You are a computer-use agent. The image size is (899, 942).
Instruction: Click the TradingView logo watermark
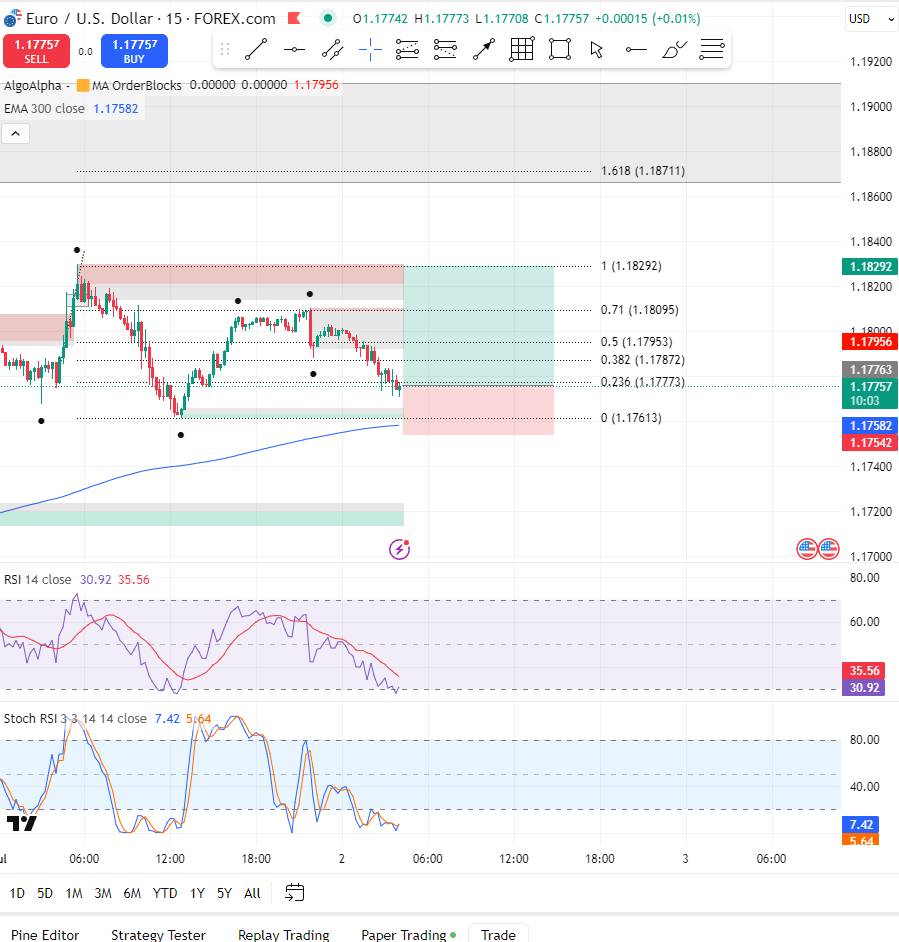22,824
